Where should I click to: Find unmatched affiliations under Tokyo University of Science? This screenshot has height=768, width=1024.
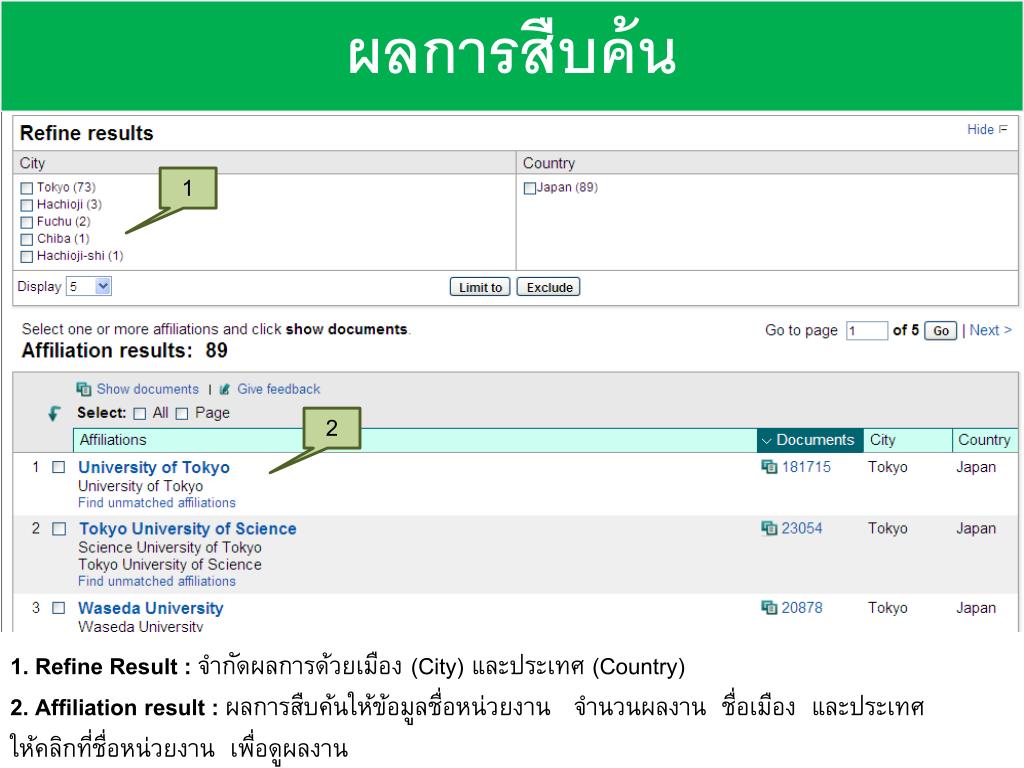point(157,581)
